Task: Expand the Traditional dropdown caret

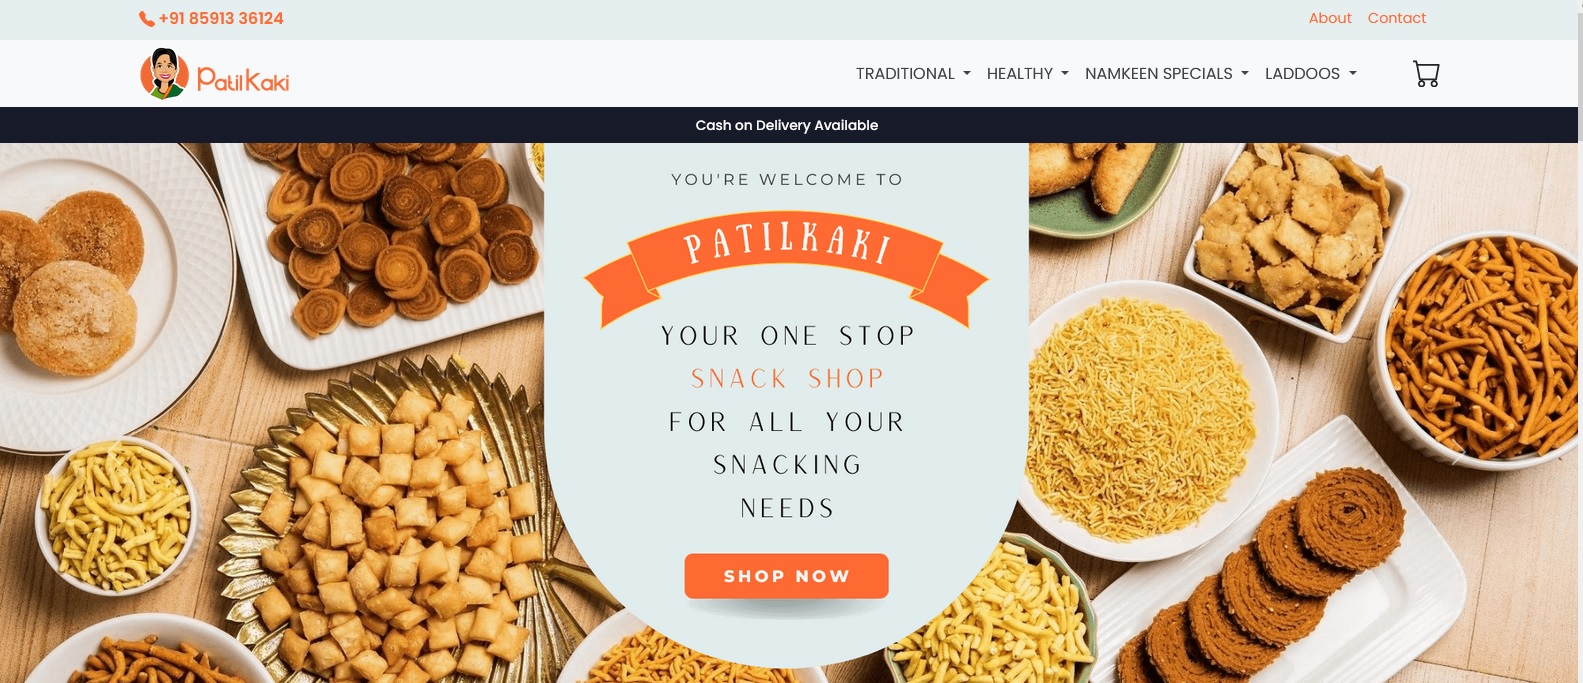Action: 967,74
